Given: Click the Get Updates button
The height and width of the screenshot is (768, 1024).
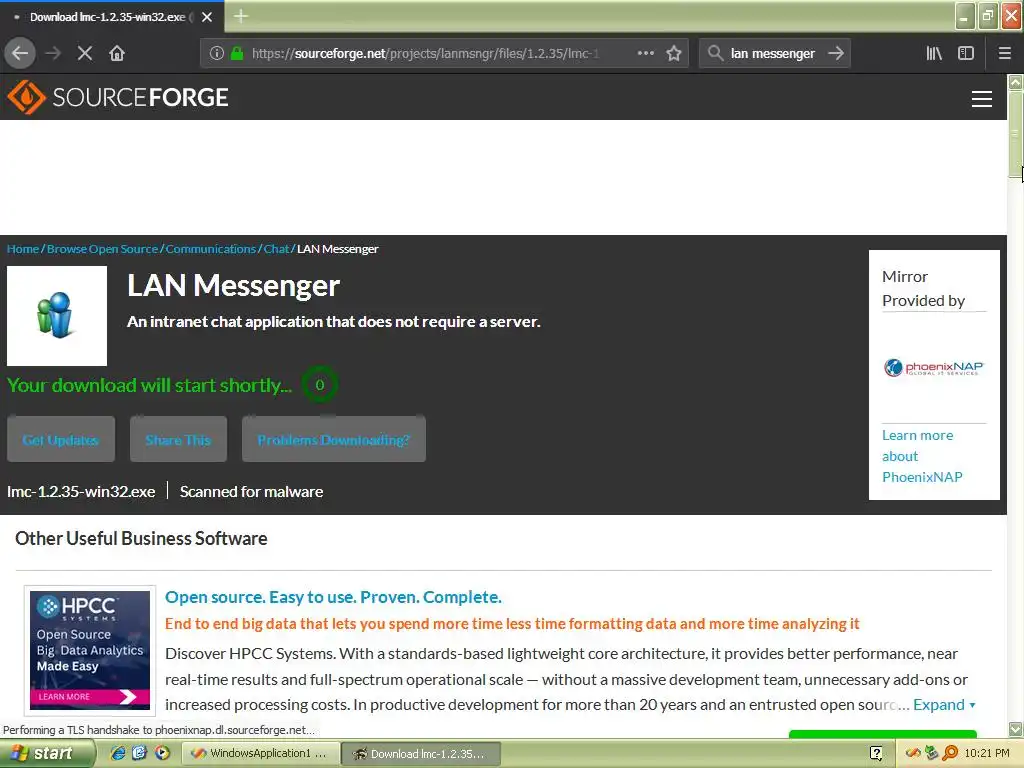Looking at the screenshot, I should (x=61, y=440).
